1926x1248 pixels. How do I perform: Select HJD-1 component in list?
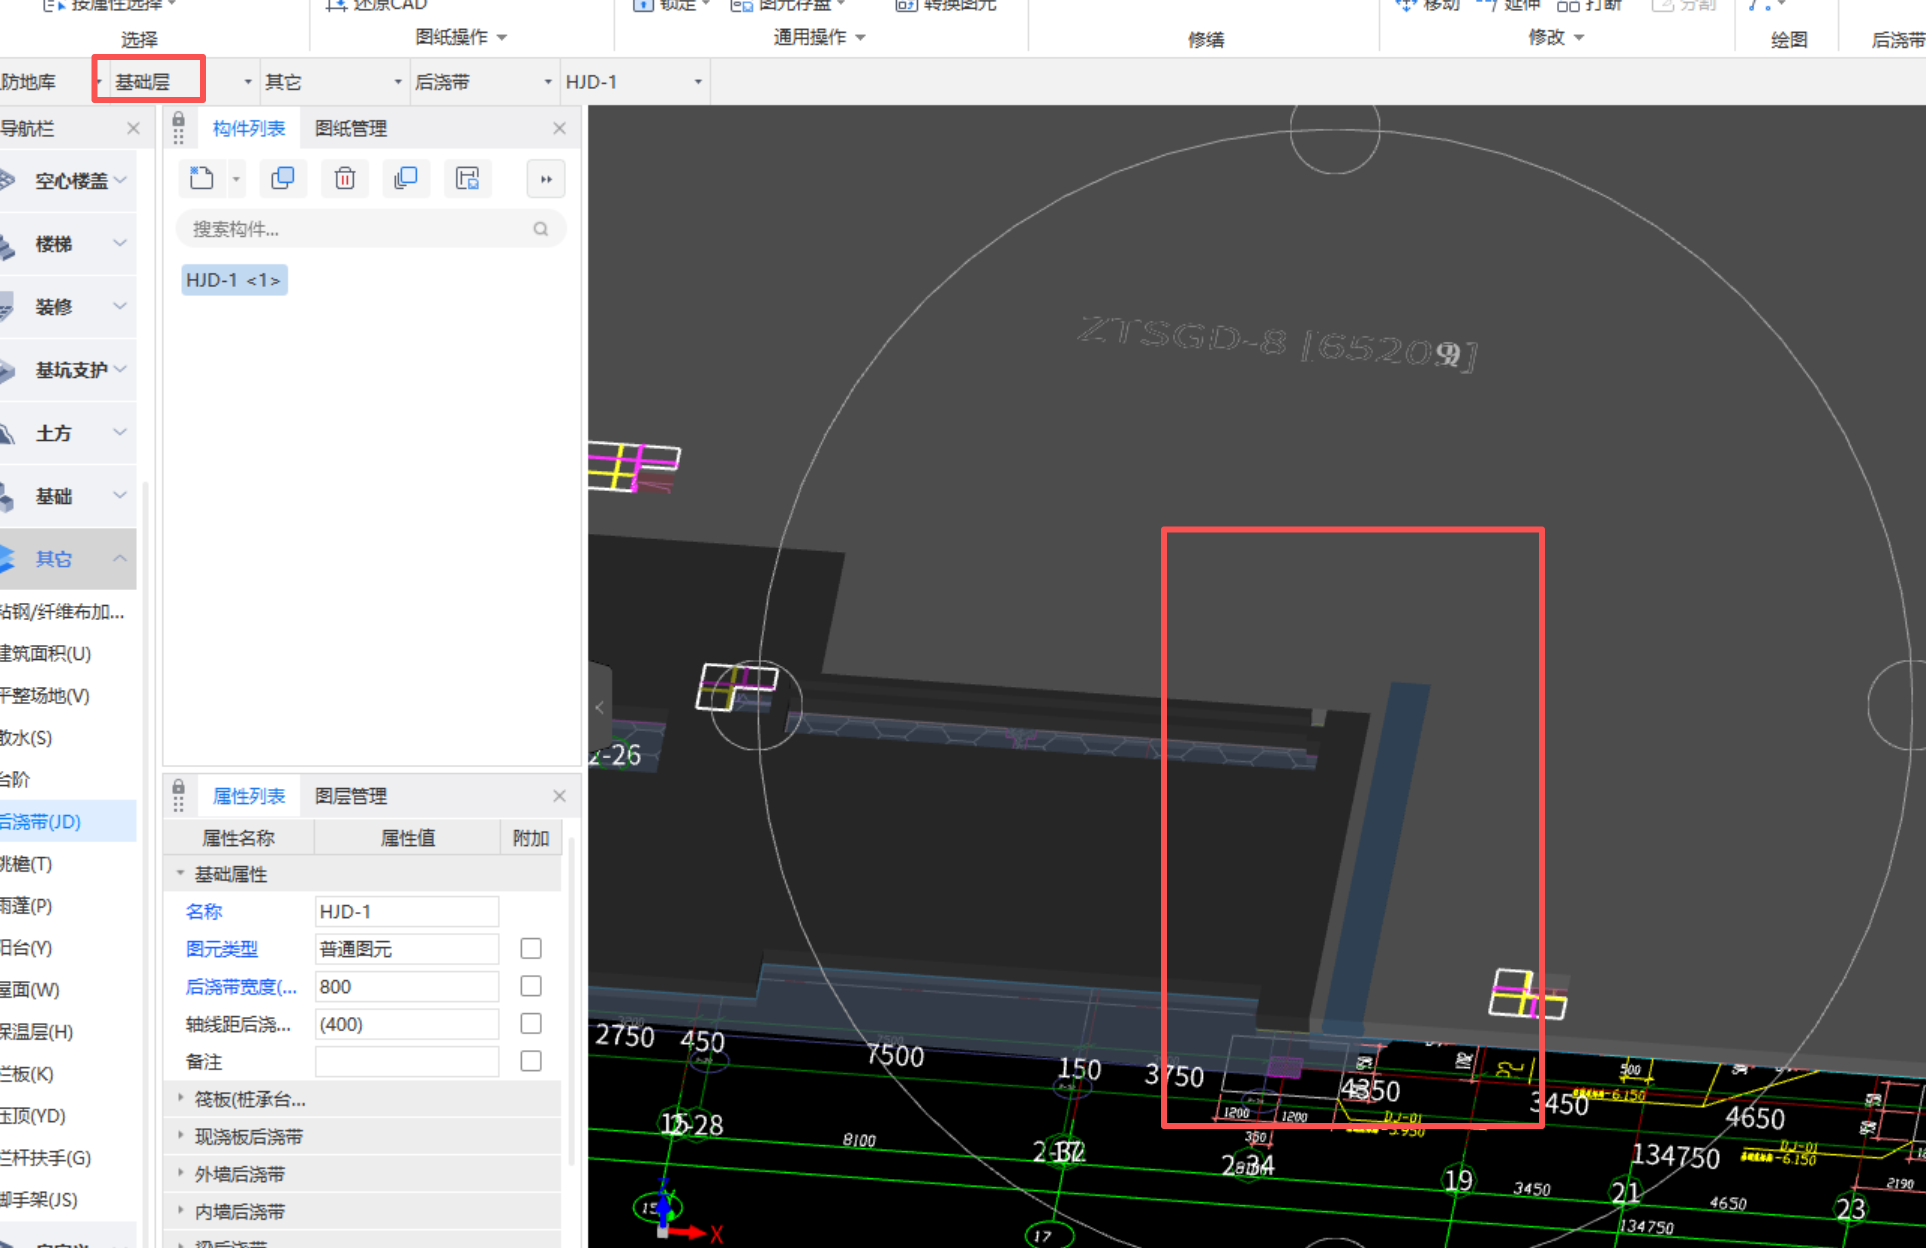[234, 280]
